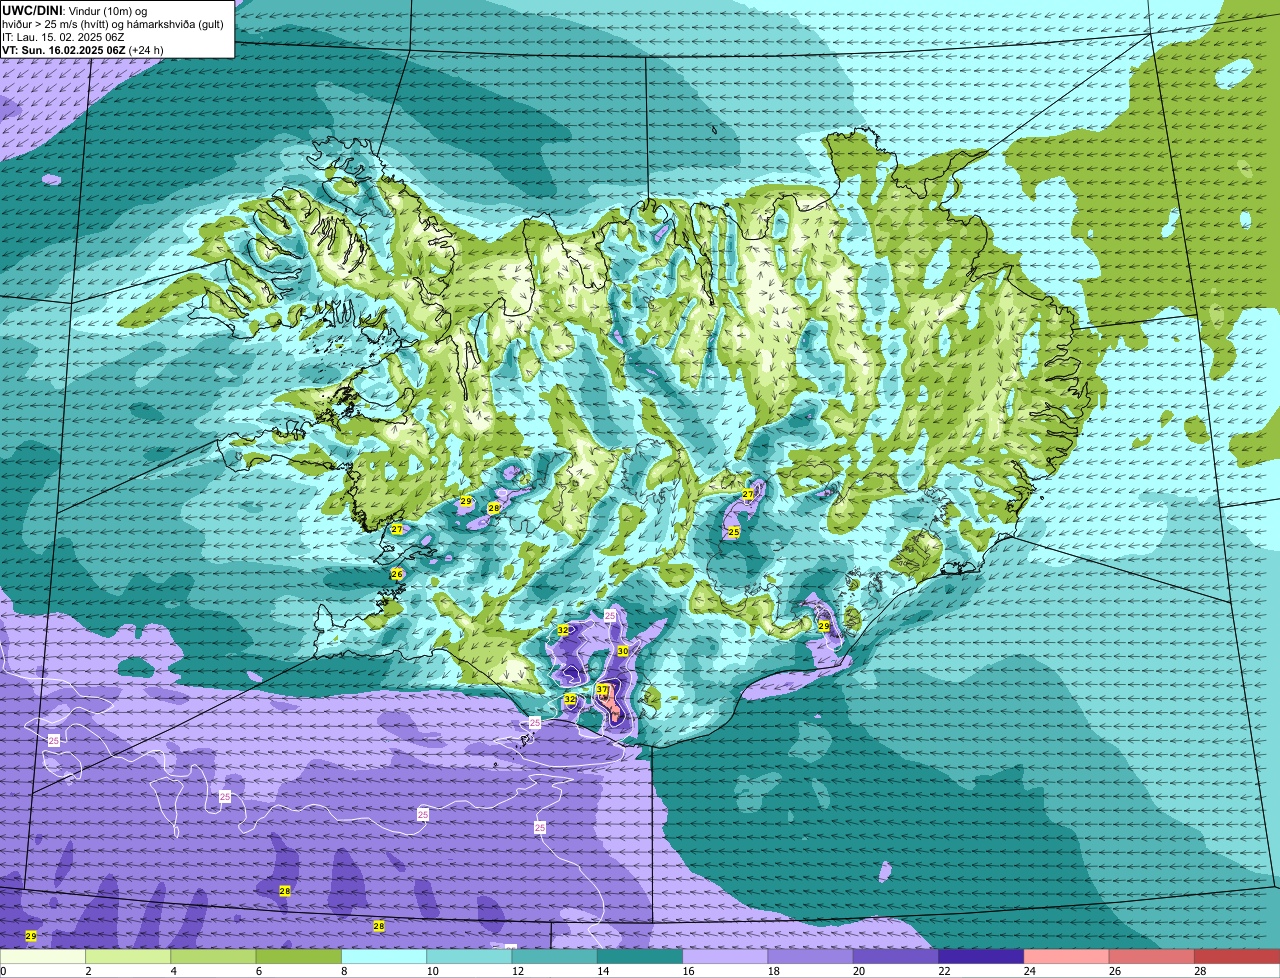Click the yellow 25 gust label below the 27
This screenshot has height=978, width=1280.
click(734, 532)
